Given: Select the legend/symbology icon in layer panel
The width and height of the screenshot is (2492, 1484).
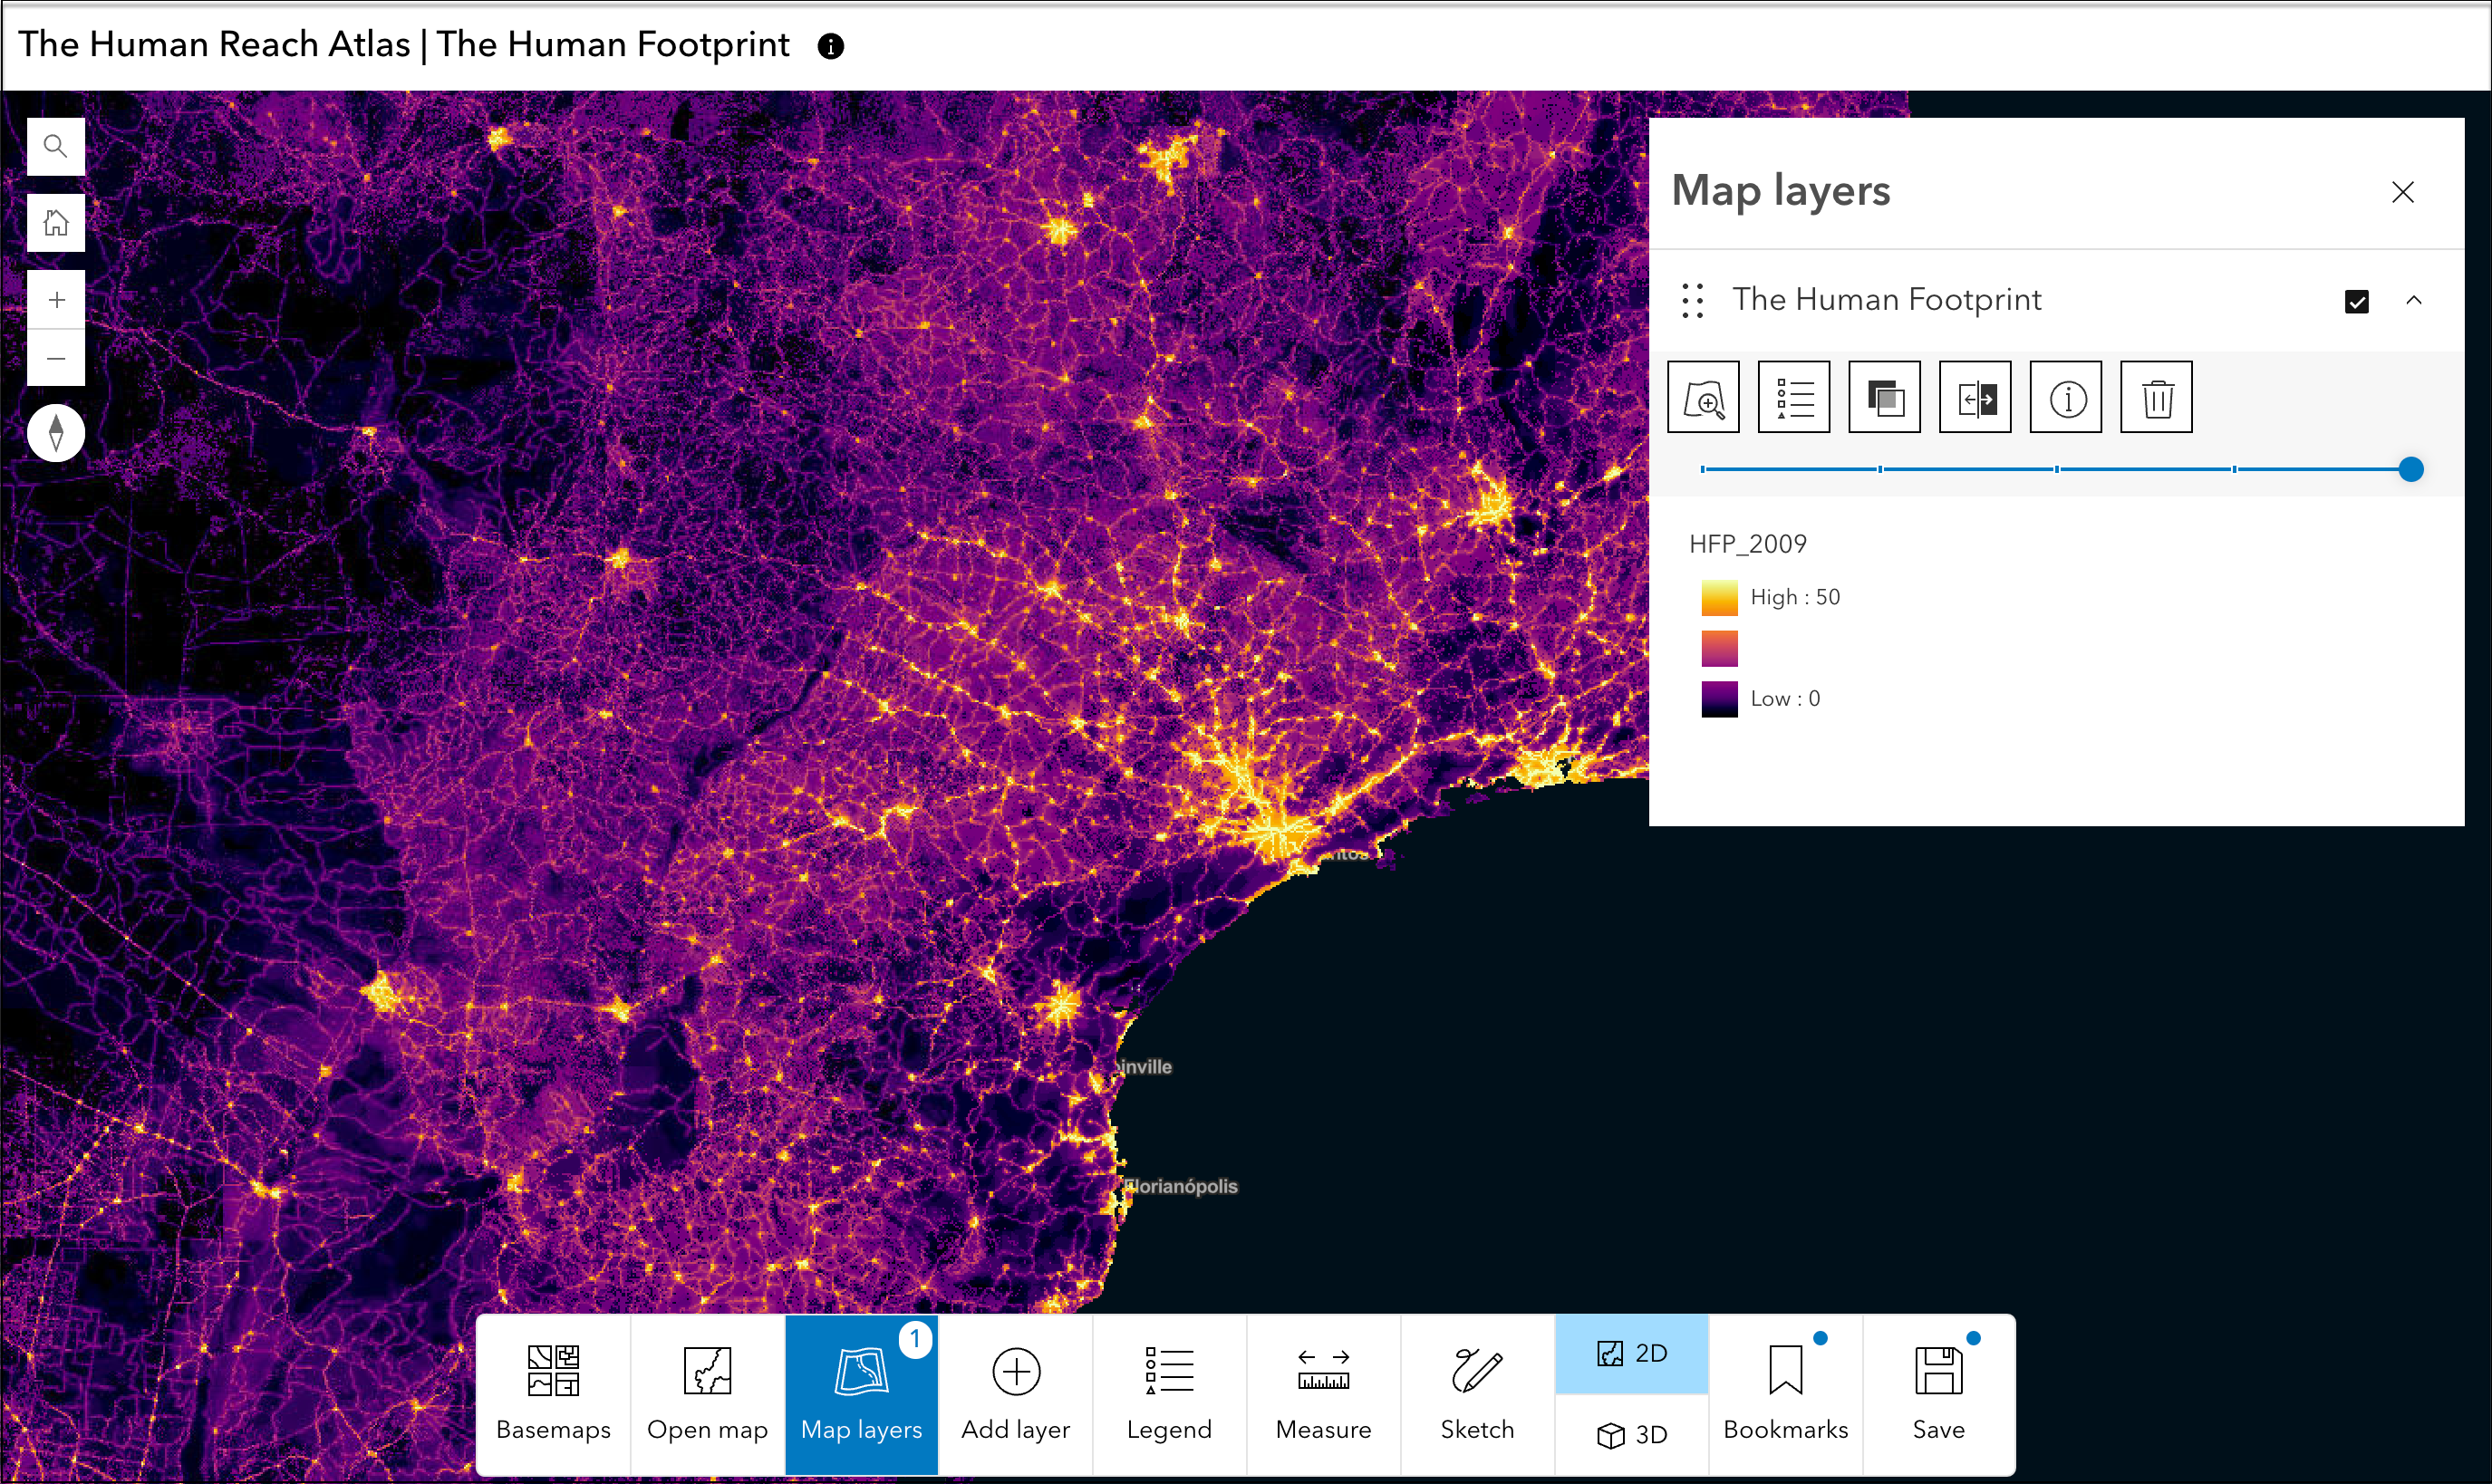Looking at the screenshot, I should click(x=1794, y=396).
